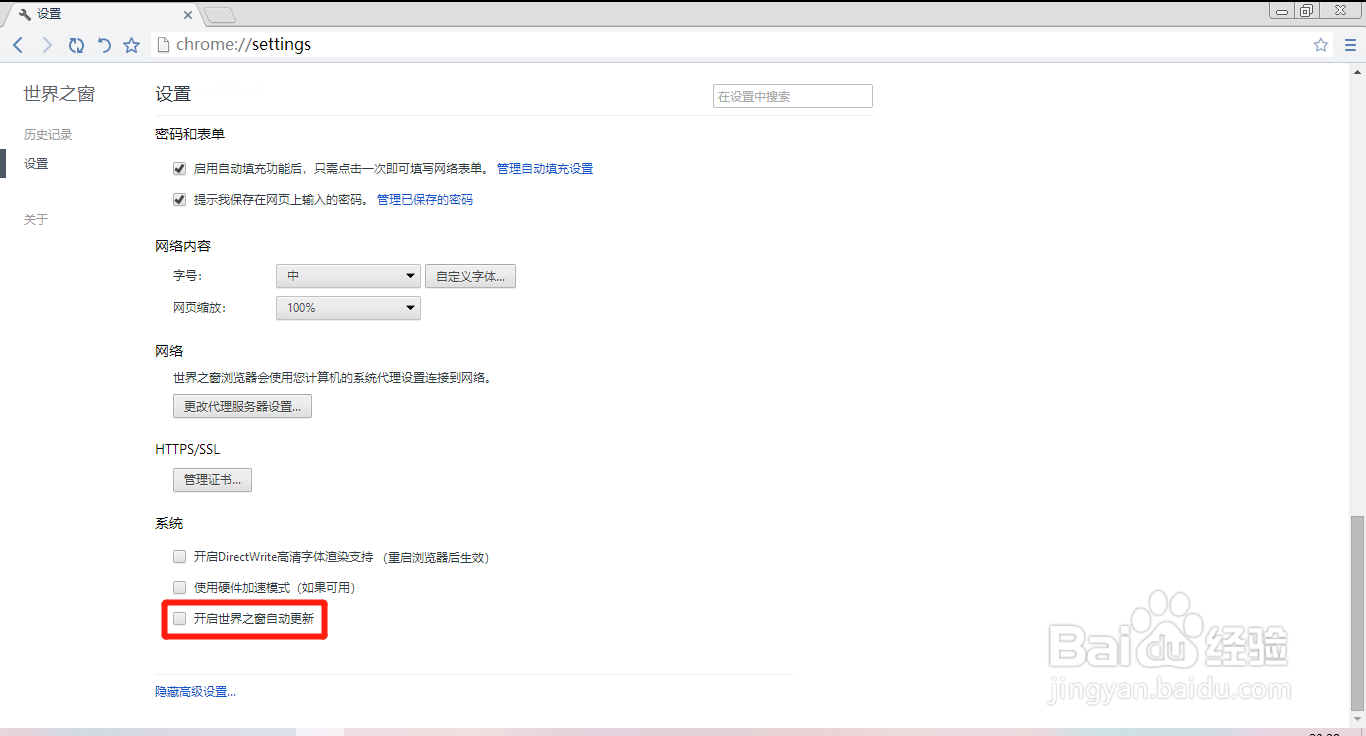Screen dimensions: 1366x736
Task: Enable 开启世界之窗自动更新 checkbox
Action: point(180,619)
